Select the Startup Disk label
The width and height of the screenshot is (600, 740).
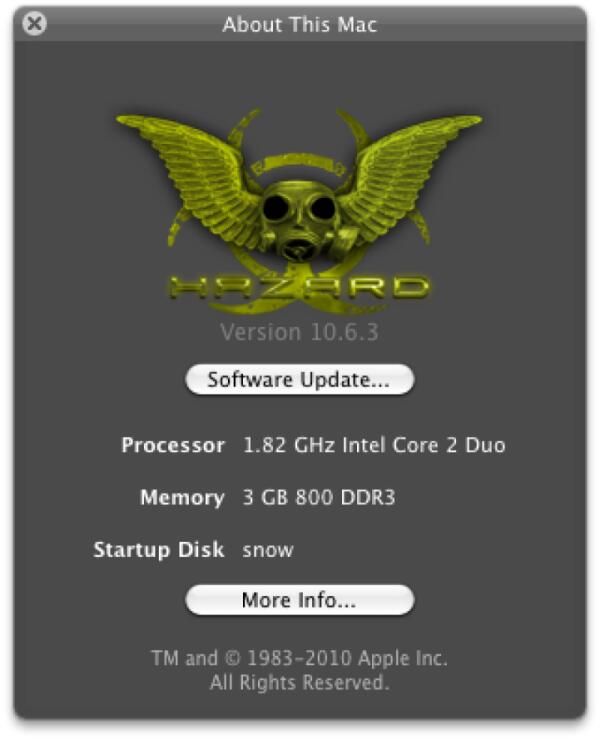(x=159, y=550)
